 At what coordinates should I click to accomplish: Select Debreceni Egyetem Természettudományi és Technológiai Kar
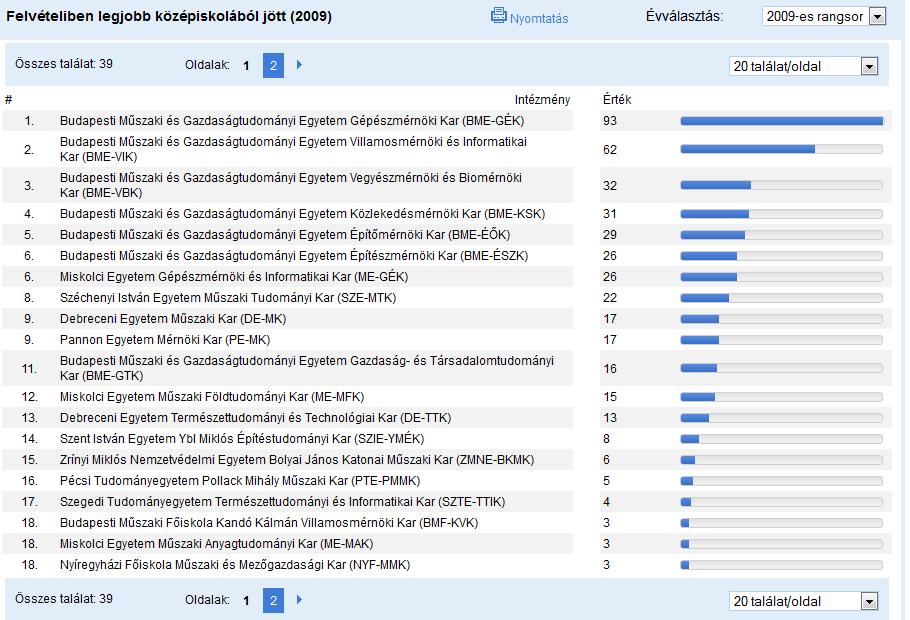(x=255, y=418)
